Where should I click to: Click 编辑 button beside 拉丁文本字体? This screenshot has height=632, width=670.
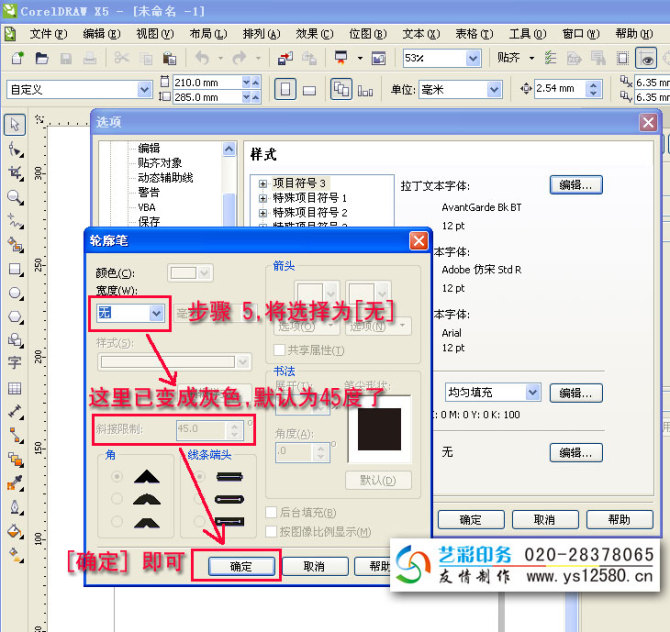click(x=576, y=185)
